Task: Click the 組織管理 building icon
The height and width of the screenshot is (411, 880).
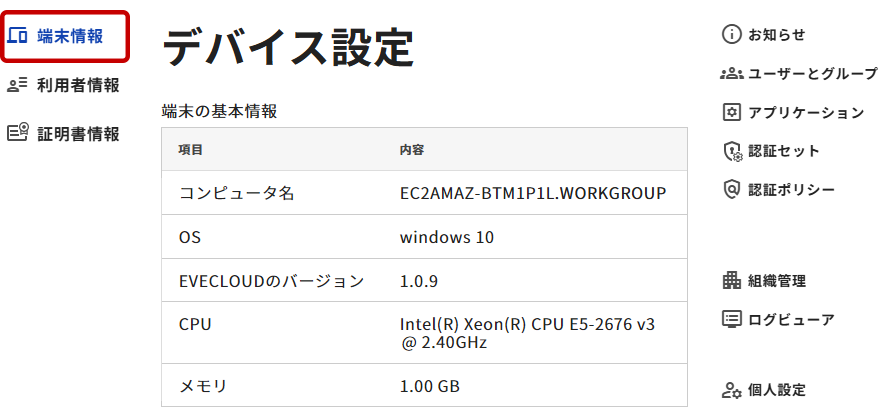Action: (x=731, y=281)
